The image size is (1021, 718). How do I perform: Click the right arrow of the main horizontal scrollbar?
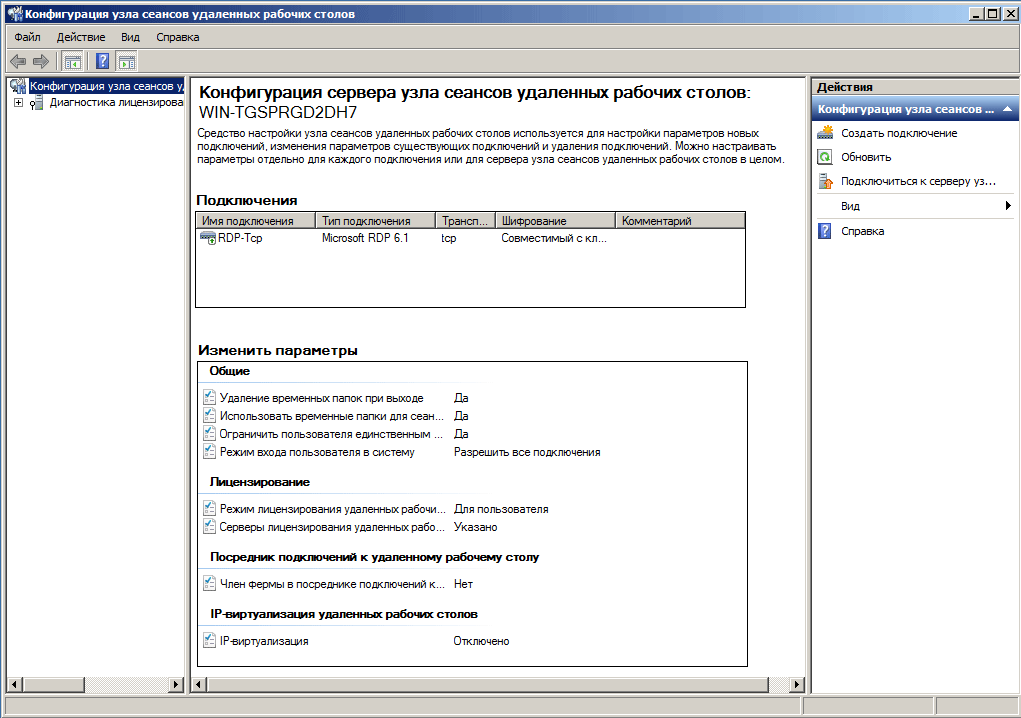(x=796, y=685)
